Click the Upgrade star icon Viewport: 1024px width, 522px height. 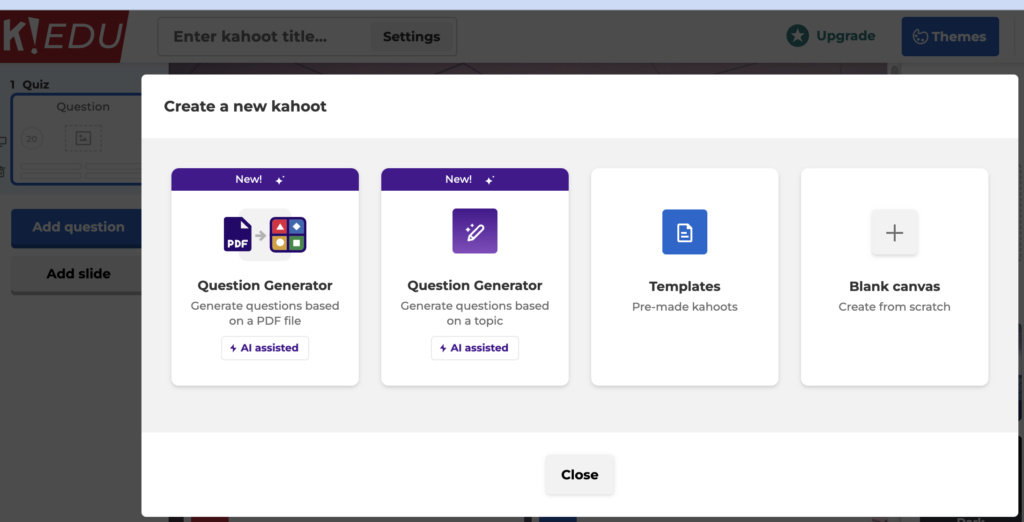click(x=797, y=36)
